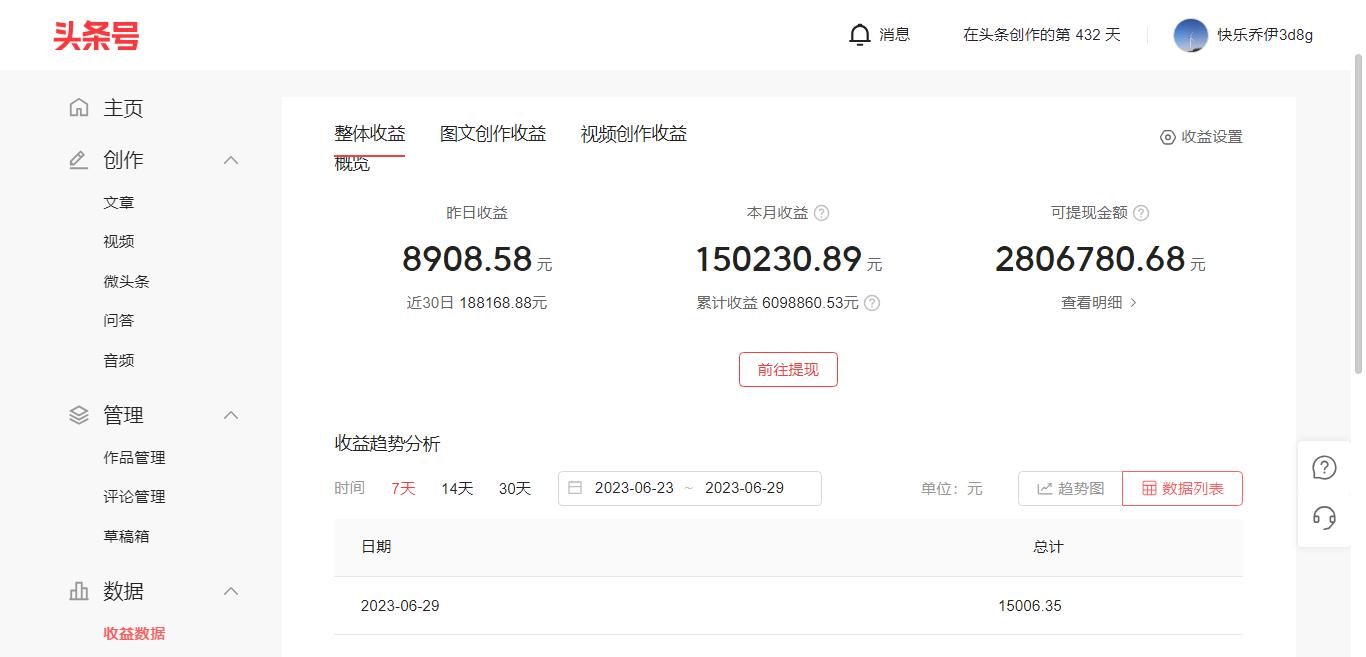Open the 收益设置 settings icon
This screenshot has width=1366, height=657.
1167,136
